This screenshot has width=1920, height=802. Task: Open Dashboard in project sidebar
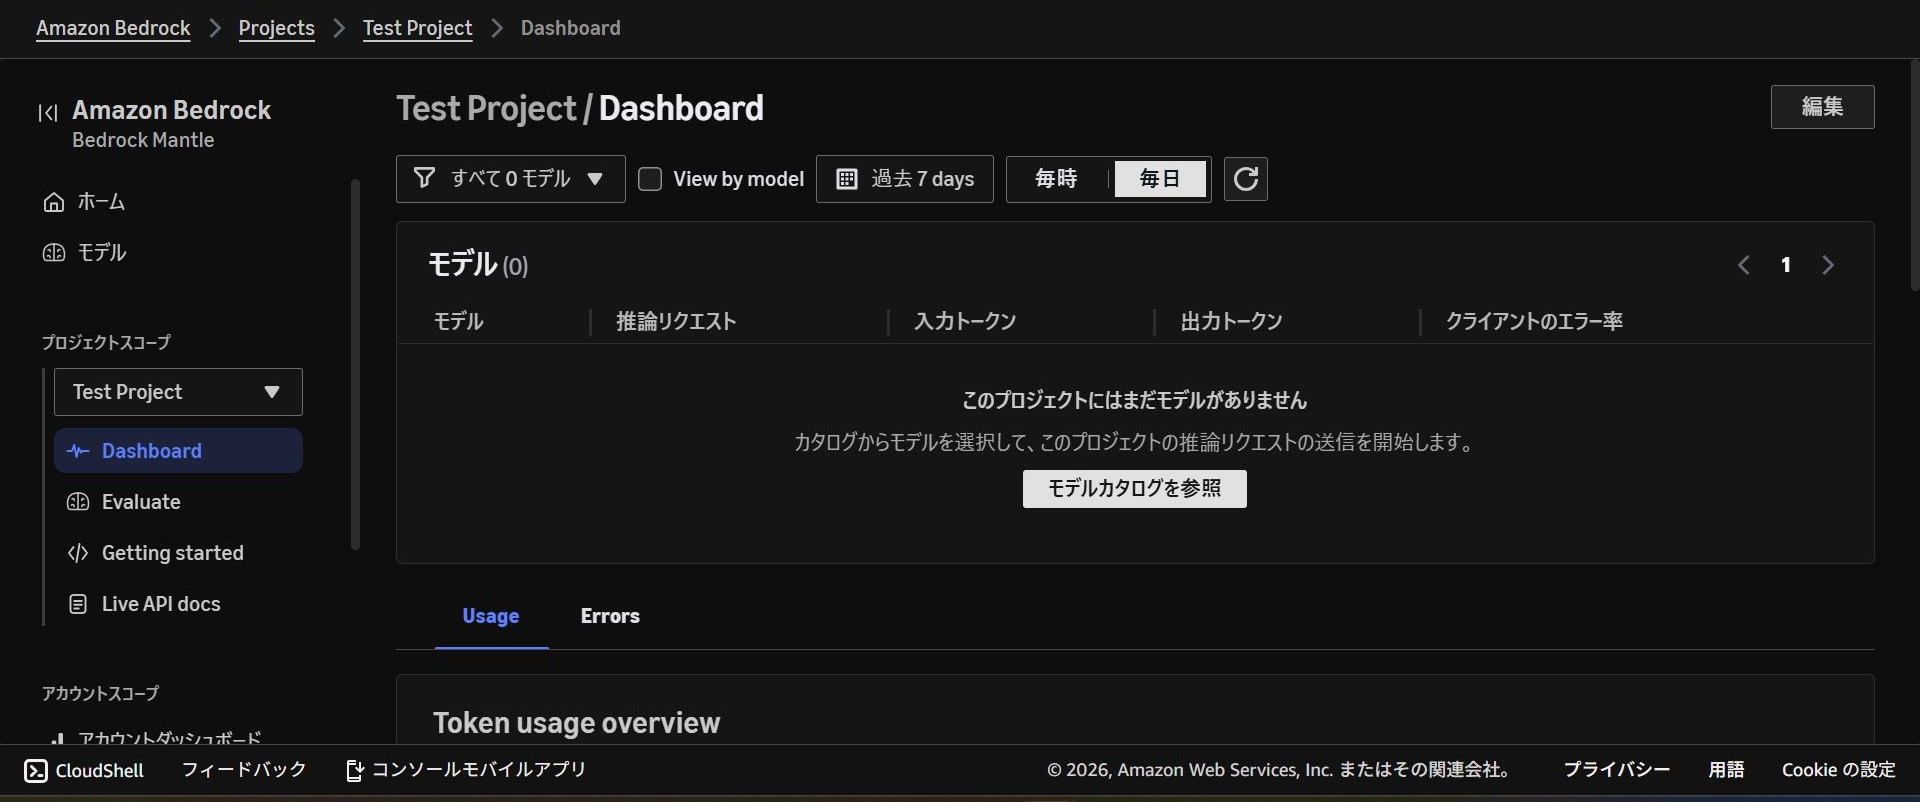click(x=178, y=451)
